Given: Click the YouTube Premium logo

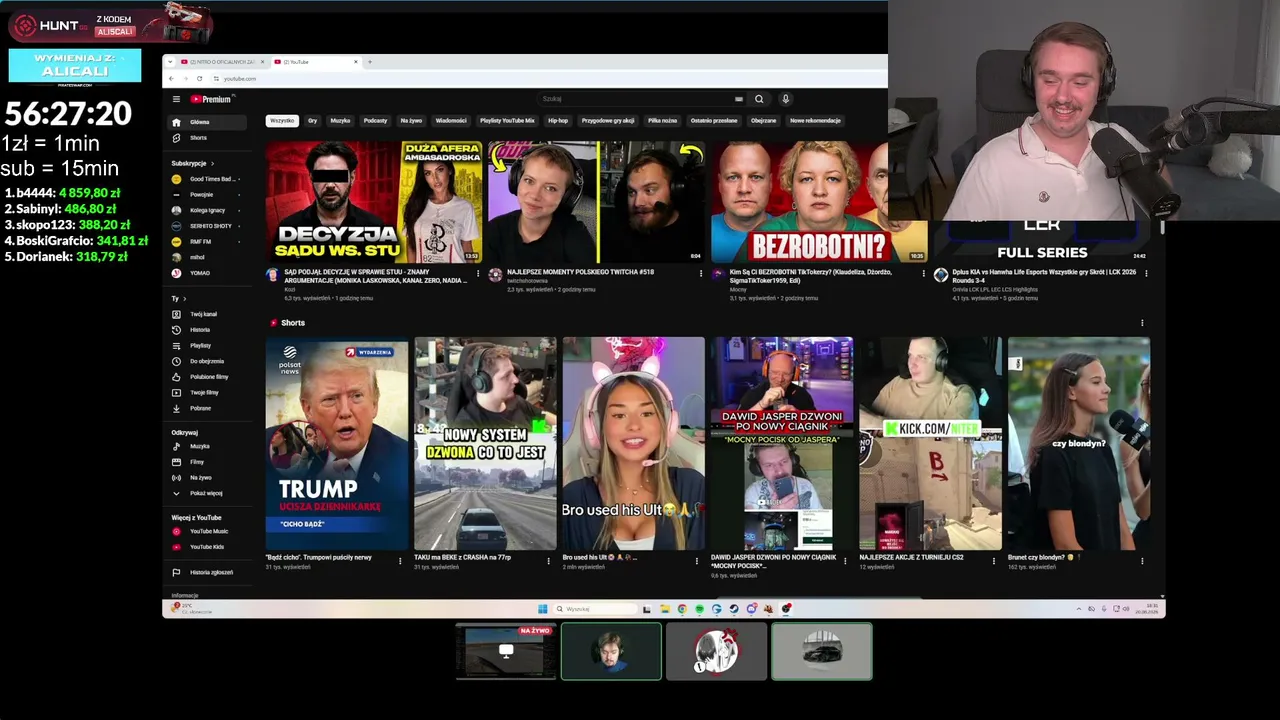Looking at the screenshot, I should [x=211, y=99].
